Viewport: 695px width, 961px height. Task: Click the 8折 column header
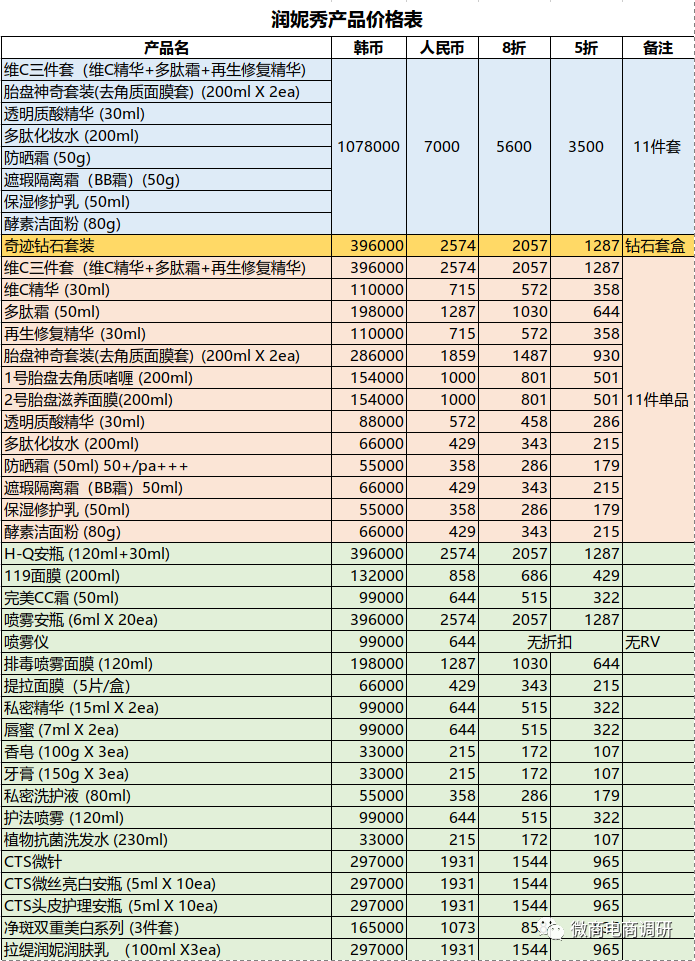coord(514,48)
